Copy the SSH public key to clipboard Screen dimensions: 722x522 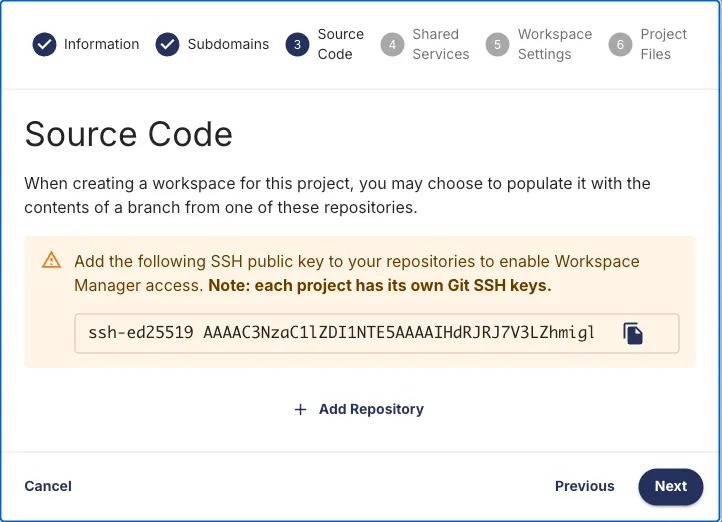point(633,333)
